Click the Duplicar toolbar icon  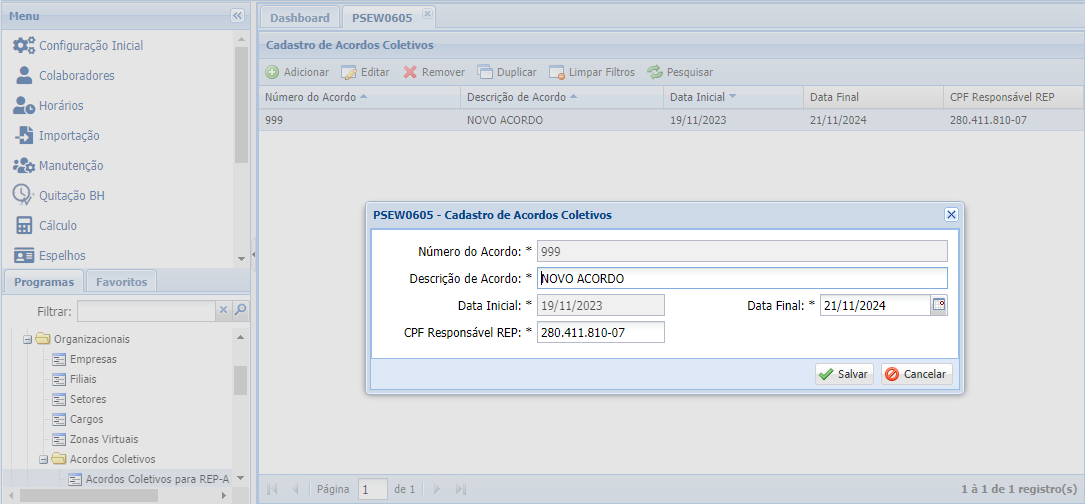[485, 72]
